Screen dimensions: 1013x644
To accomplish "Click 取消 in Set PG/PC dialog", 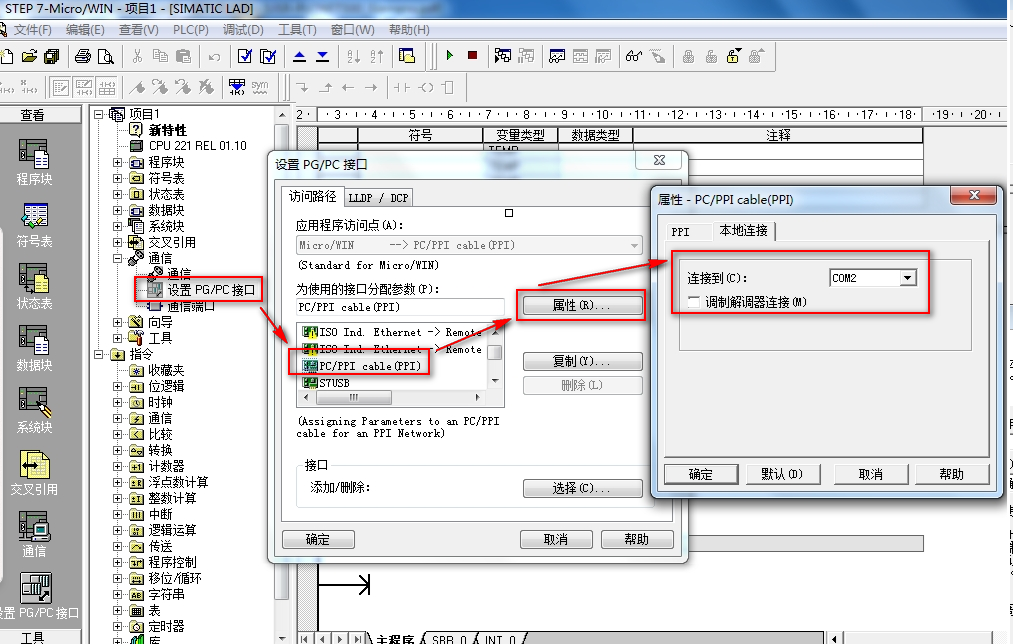I will pos(556,539).
